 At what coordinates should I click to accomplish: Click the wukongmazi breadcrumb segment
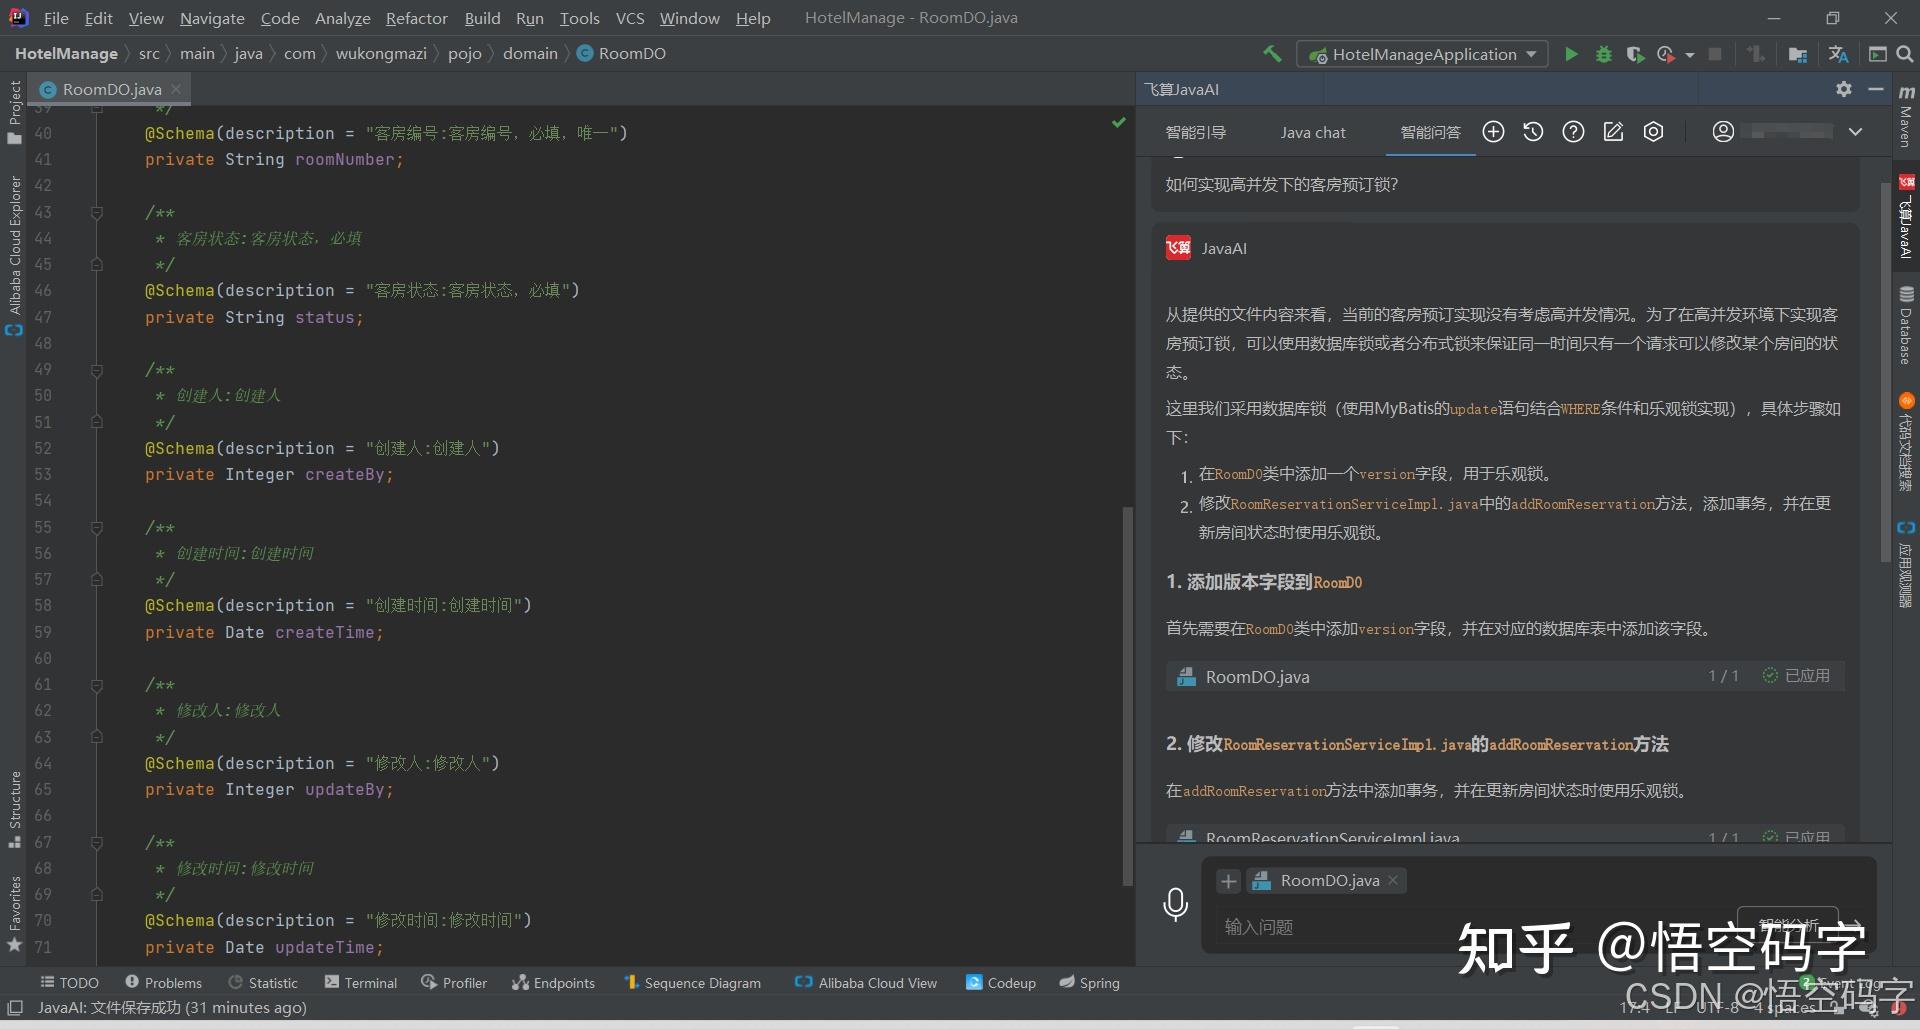(x=381, y=54)
